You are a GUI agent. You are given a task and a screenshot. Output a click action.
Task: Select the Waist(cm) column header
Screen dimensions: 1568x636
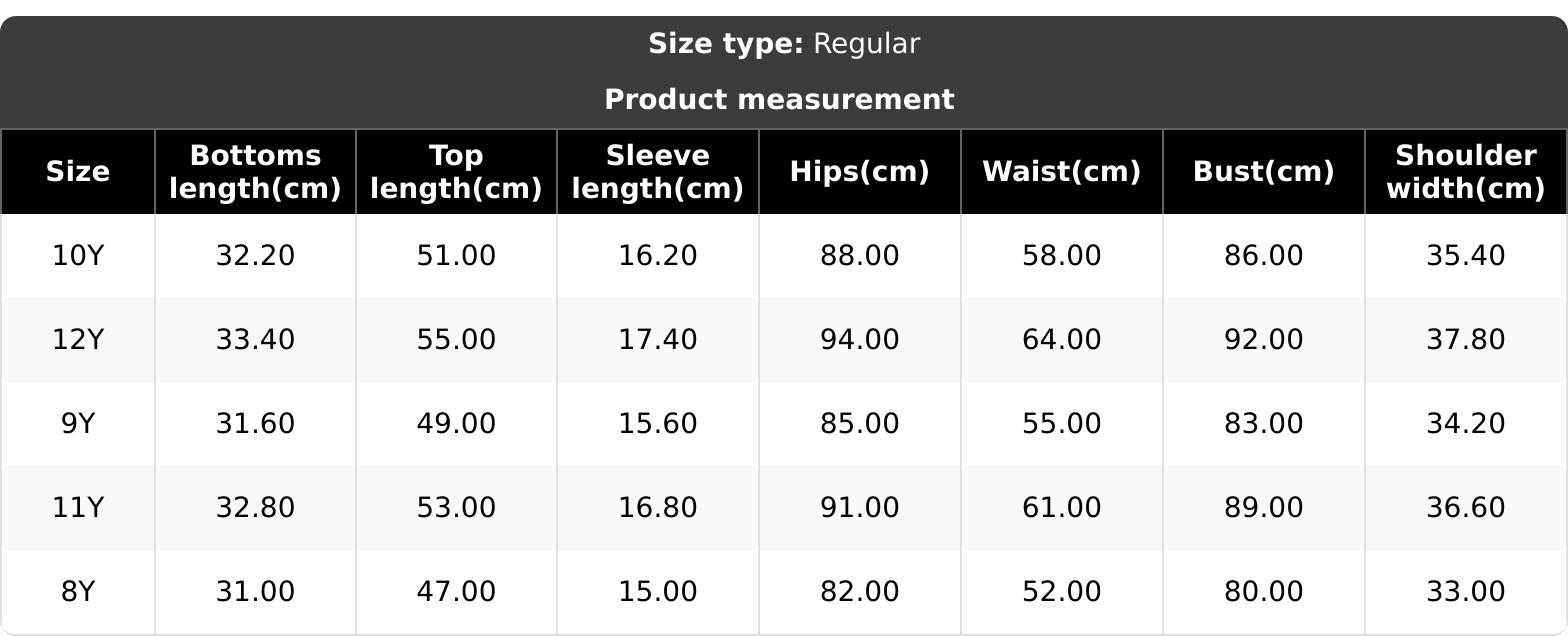(1061, 172)
